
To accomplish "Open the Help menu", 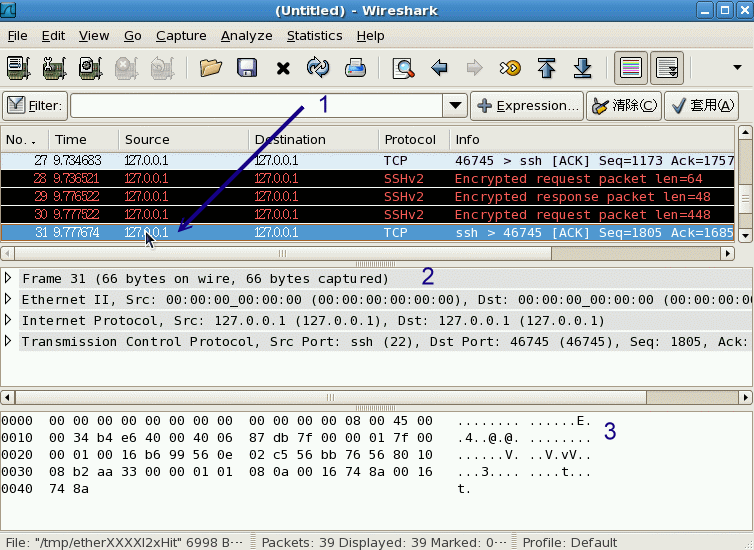I will [370, 36].
